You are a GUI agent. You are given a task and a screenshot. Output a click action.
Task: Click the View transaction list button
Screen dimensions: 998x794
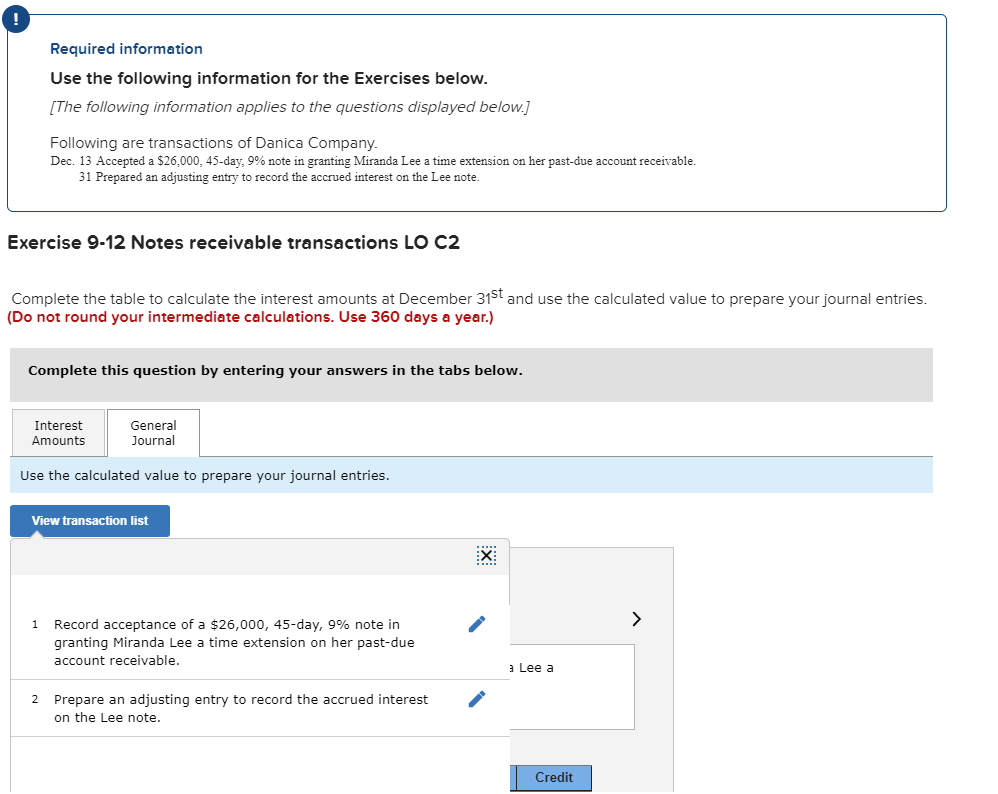click(90, 521)
